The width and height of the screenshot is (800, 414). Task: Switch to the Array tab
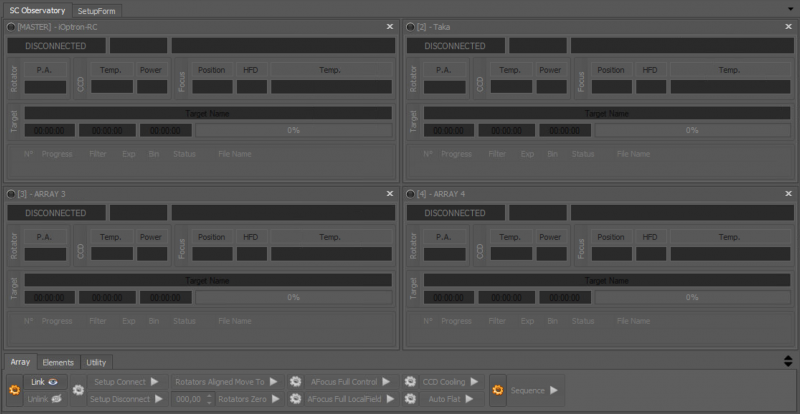pyautogui.click(x=20, y=362)
